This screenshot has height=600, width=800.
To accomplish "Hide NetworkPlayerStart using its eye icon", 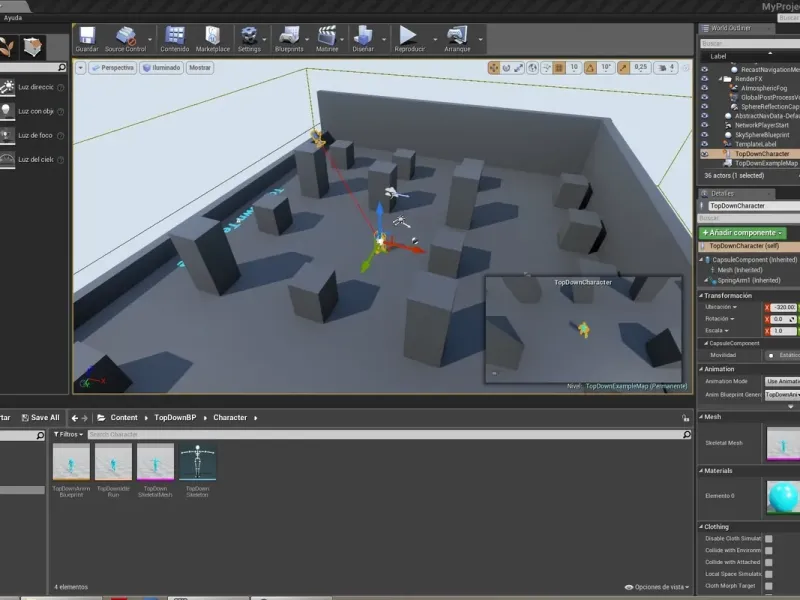I will (705, 126).
